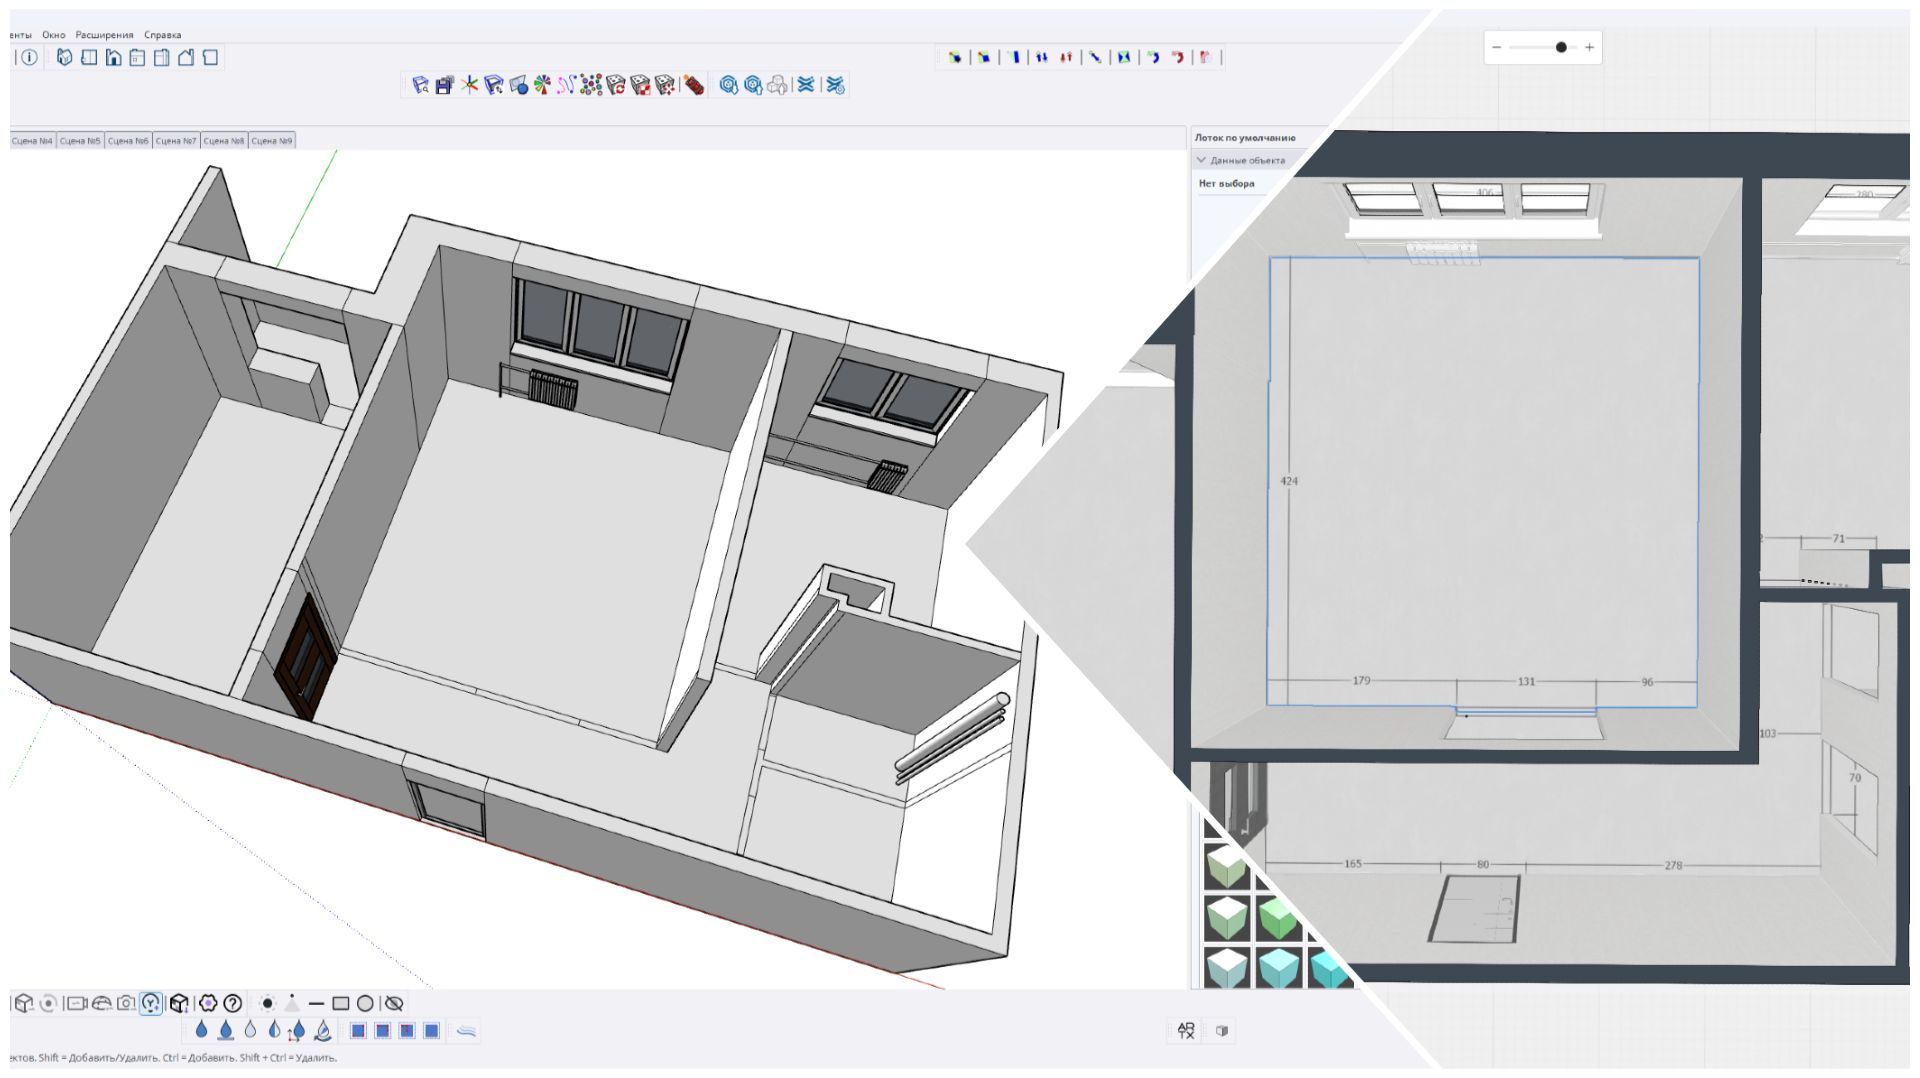Select the dark paint drop tool in bottom toolbar
Viewport: 1920px width, 1078px height.
[201, 1031]
